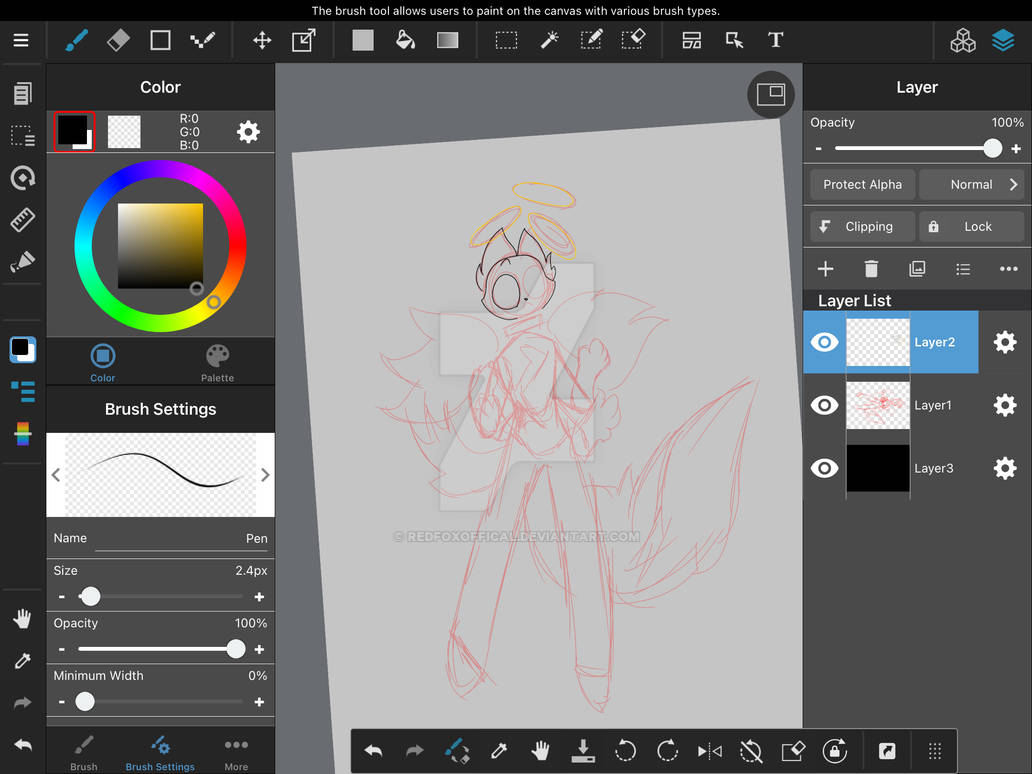Select the Brush tool in top toolbar
Screen dimensions: 1032x774
tap(76, 40)
